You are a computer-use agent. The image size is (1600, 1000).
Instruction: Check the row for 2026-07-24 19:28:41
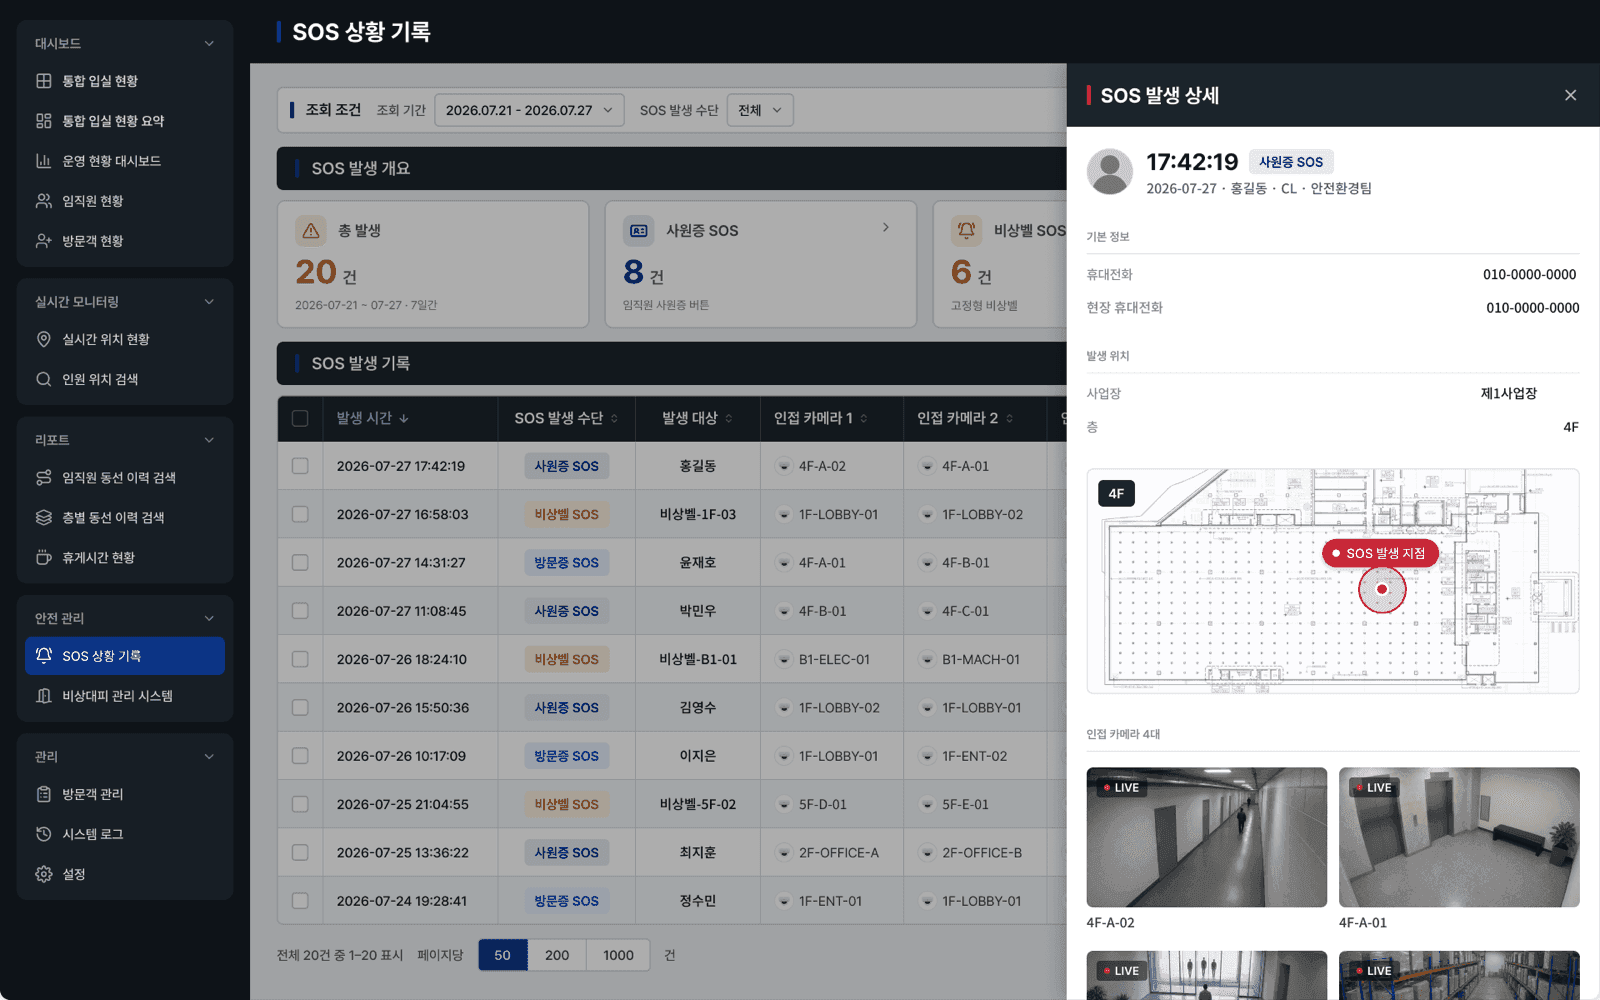coord(300,901)
